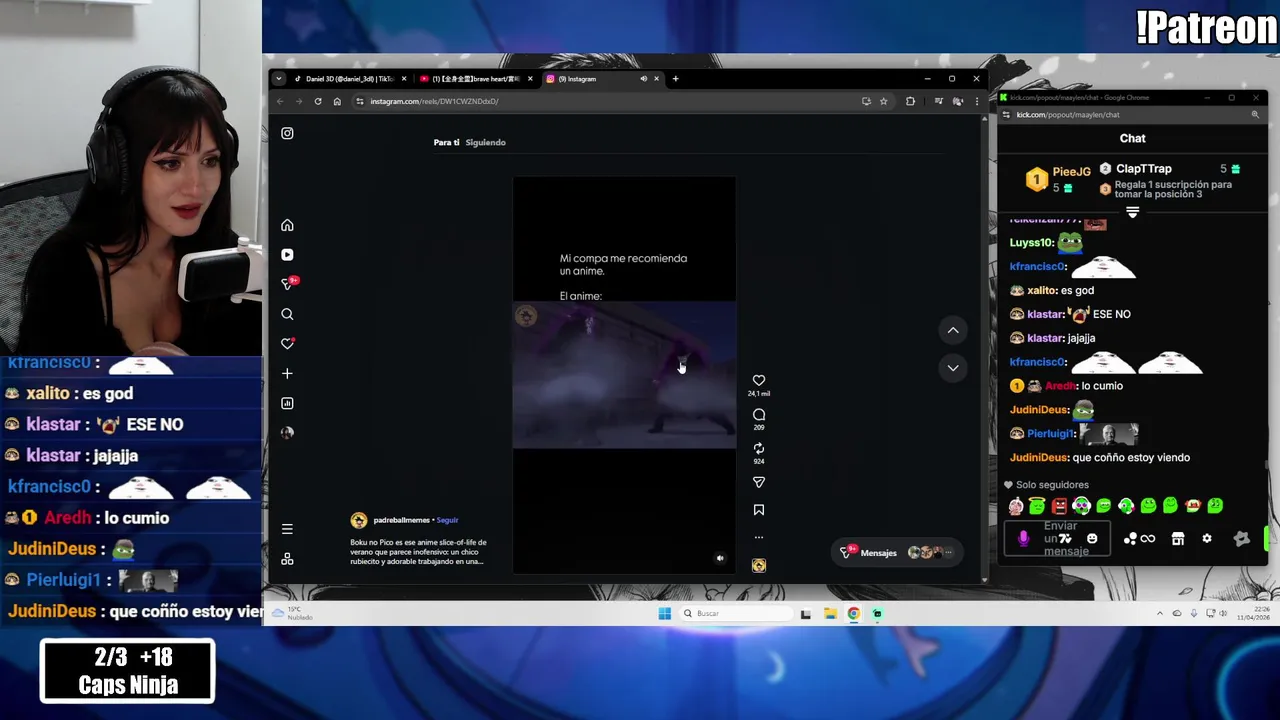1280x720 pixels.
Task: Click ClapTTrap in the gift leaderboard
Action: (1143, 169)
